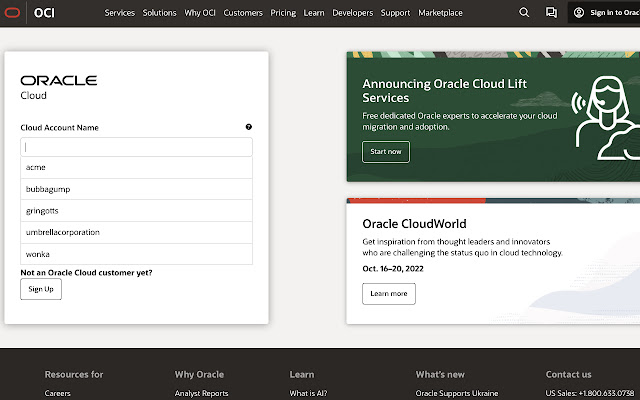Screen dimensions: 640x400
Task: Open the Marketplace menu
Action: pos(440,13)
